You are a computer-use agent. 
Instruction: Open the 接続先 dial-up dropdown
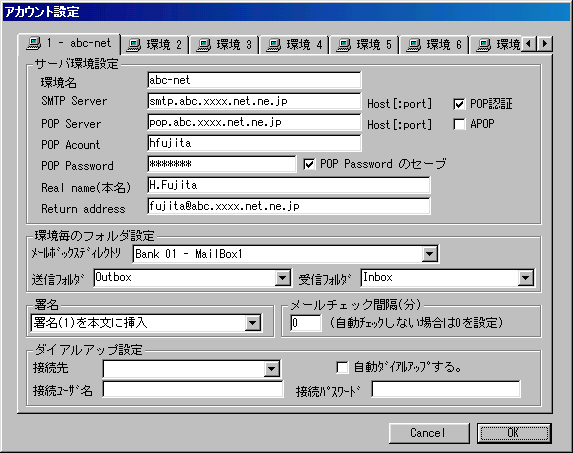point(272,369)
